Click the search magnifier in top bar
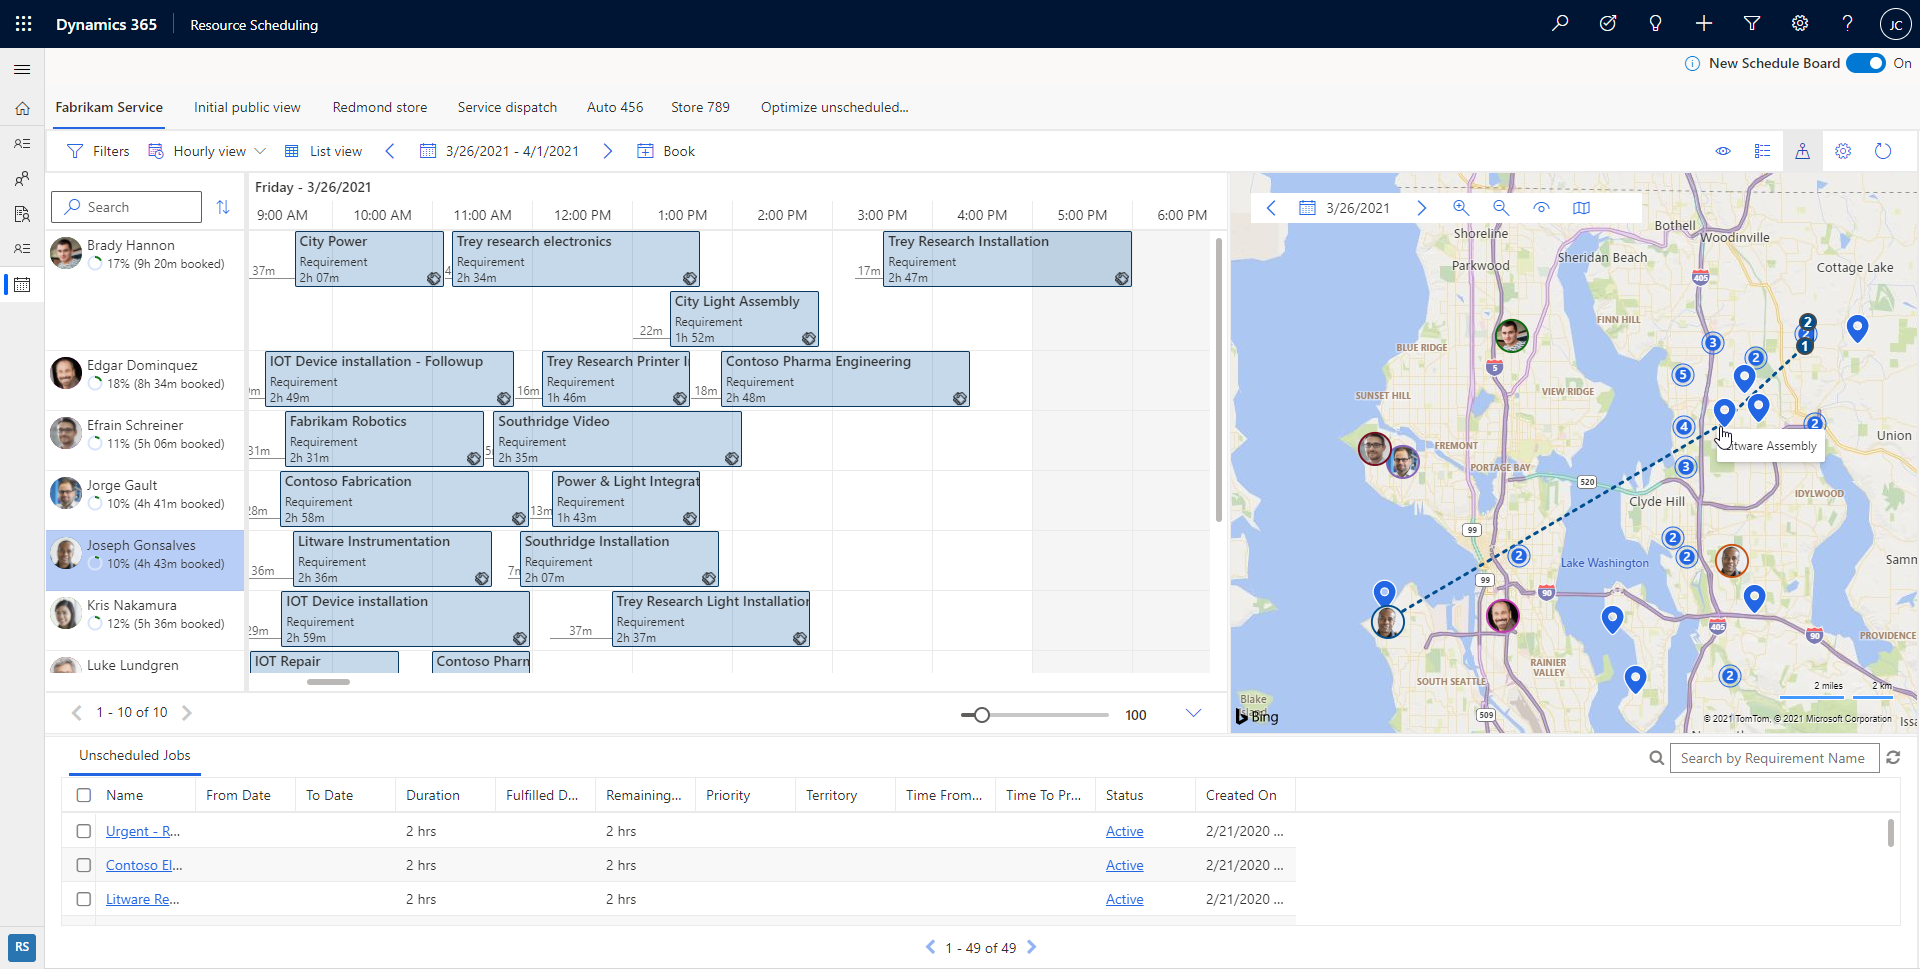This screenshot has width=1920, height=969. (1560, 24)
